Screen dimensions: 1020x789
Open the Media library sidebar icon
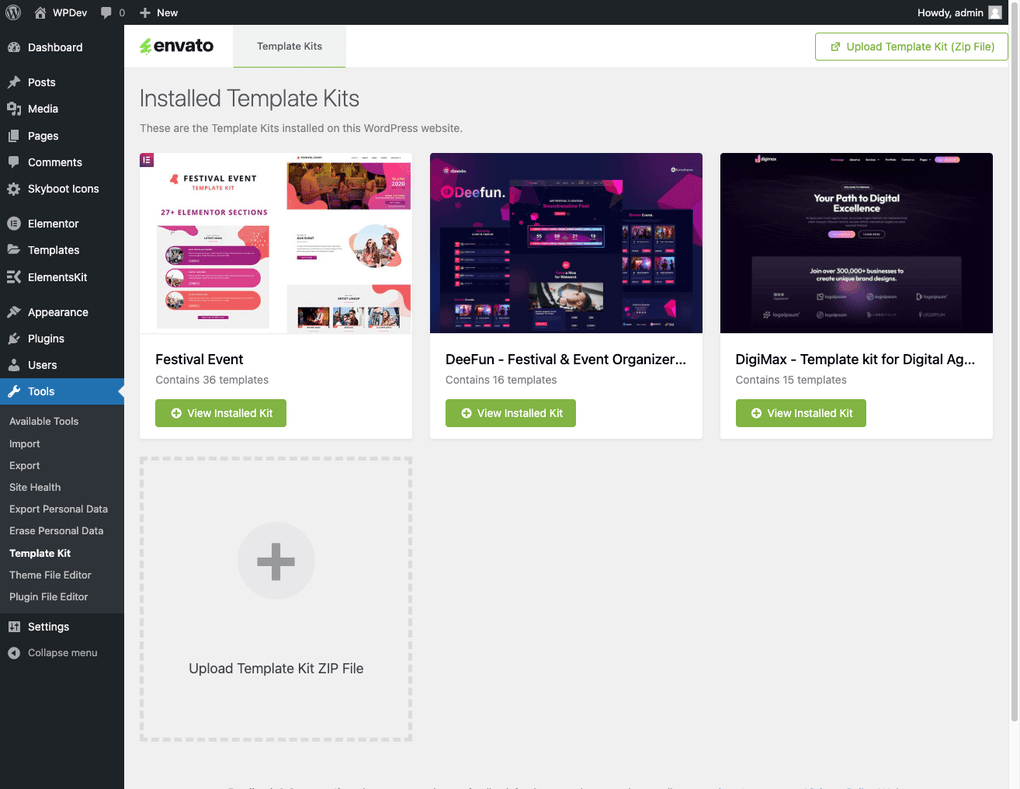point(16,108)
